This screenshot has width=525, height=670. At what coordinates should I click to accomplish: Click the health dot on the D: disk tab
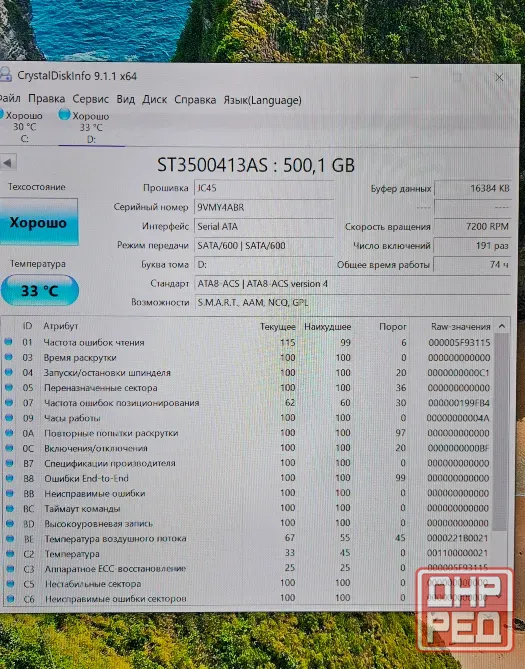[64, 114]
